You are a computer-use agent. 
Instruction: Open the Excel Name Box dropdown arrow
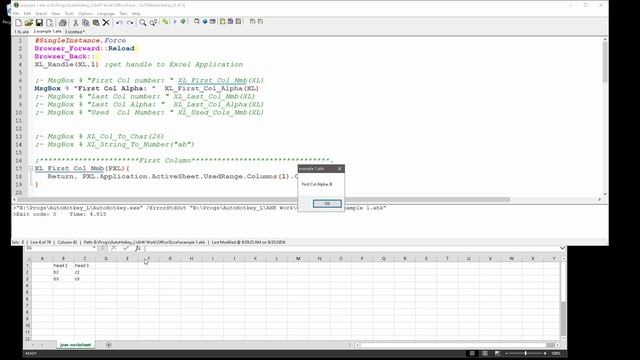pos(94,248)
